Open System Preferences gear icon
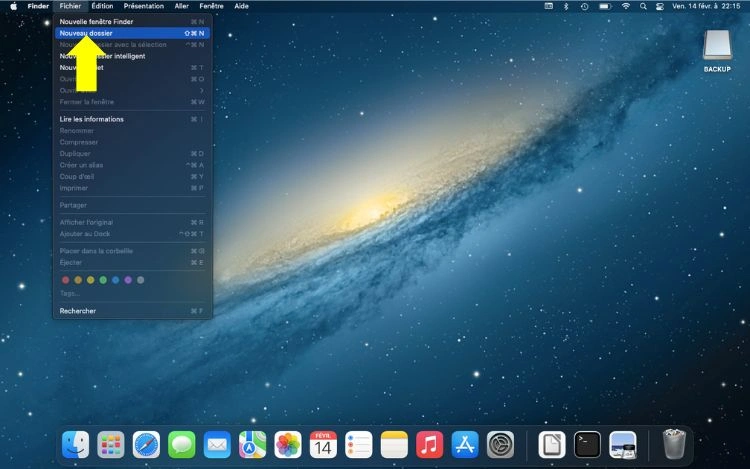 (500, 445)
